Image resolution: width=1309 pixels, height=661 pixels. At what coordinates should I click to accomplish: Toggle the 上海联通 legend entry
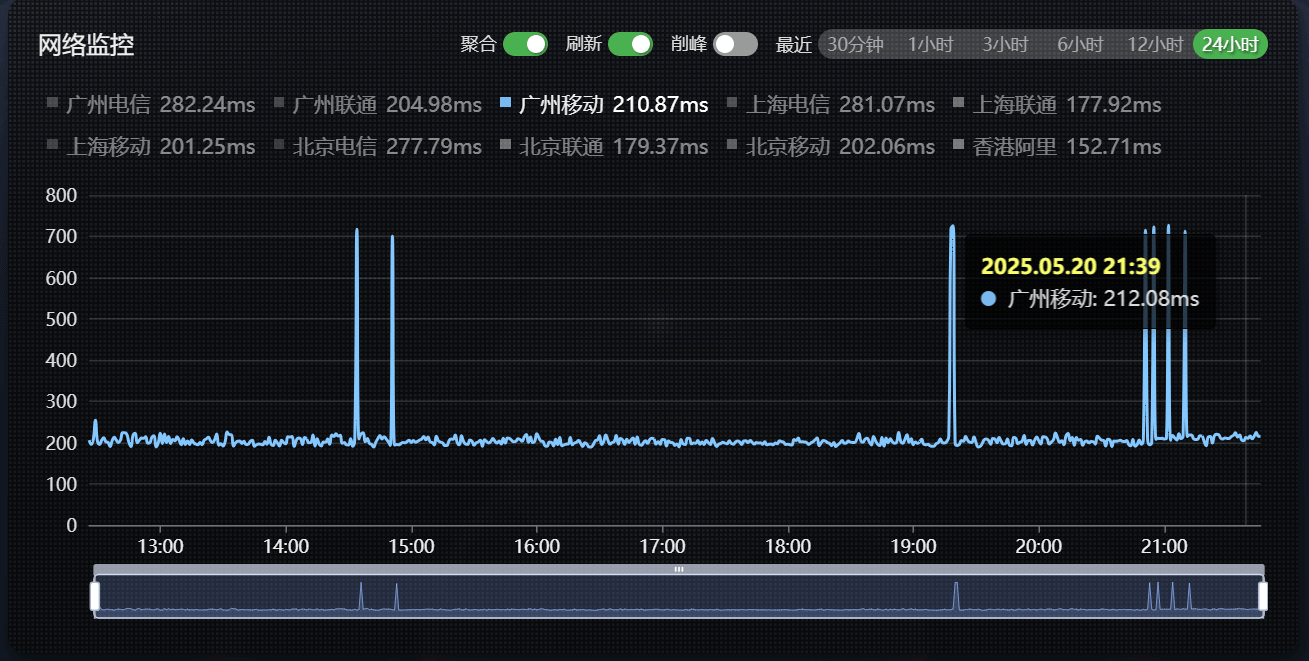click(1057, 105)
